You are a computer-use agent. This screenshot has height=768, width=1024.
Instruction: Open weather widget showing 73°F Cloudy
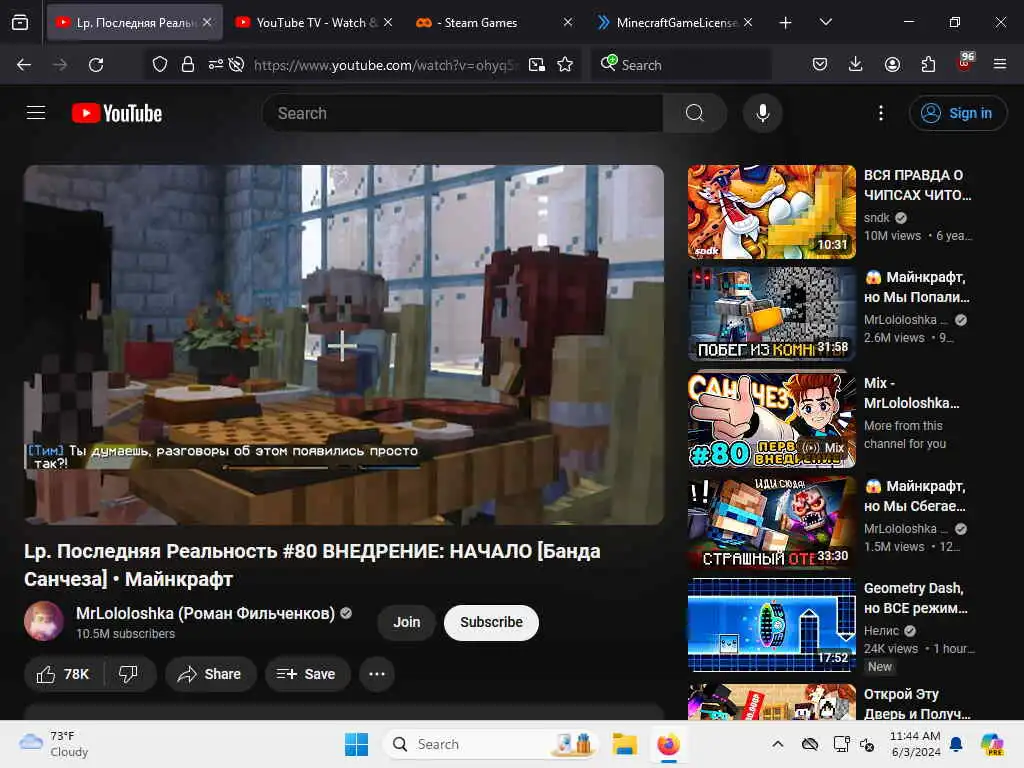[x=54, y=744]
